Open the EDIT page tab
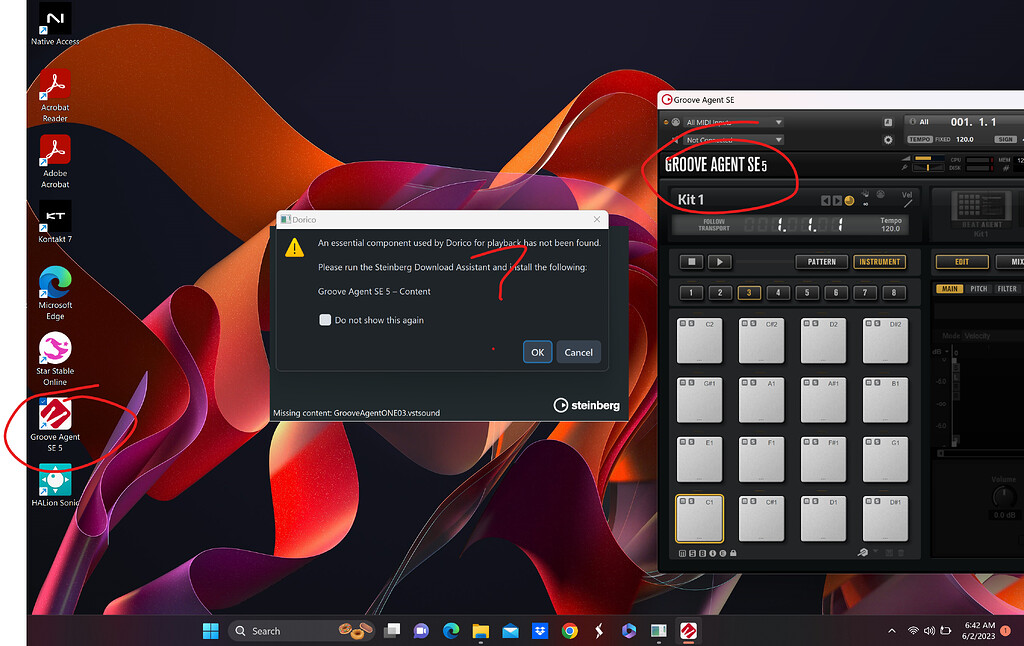The height and width of the screenshot is (646, 1024). tap(961, 262)
